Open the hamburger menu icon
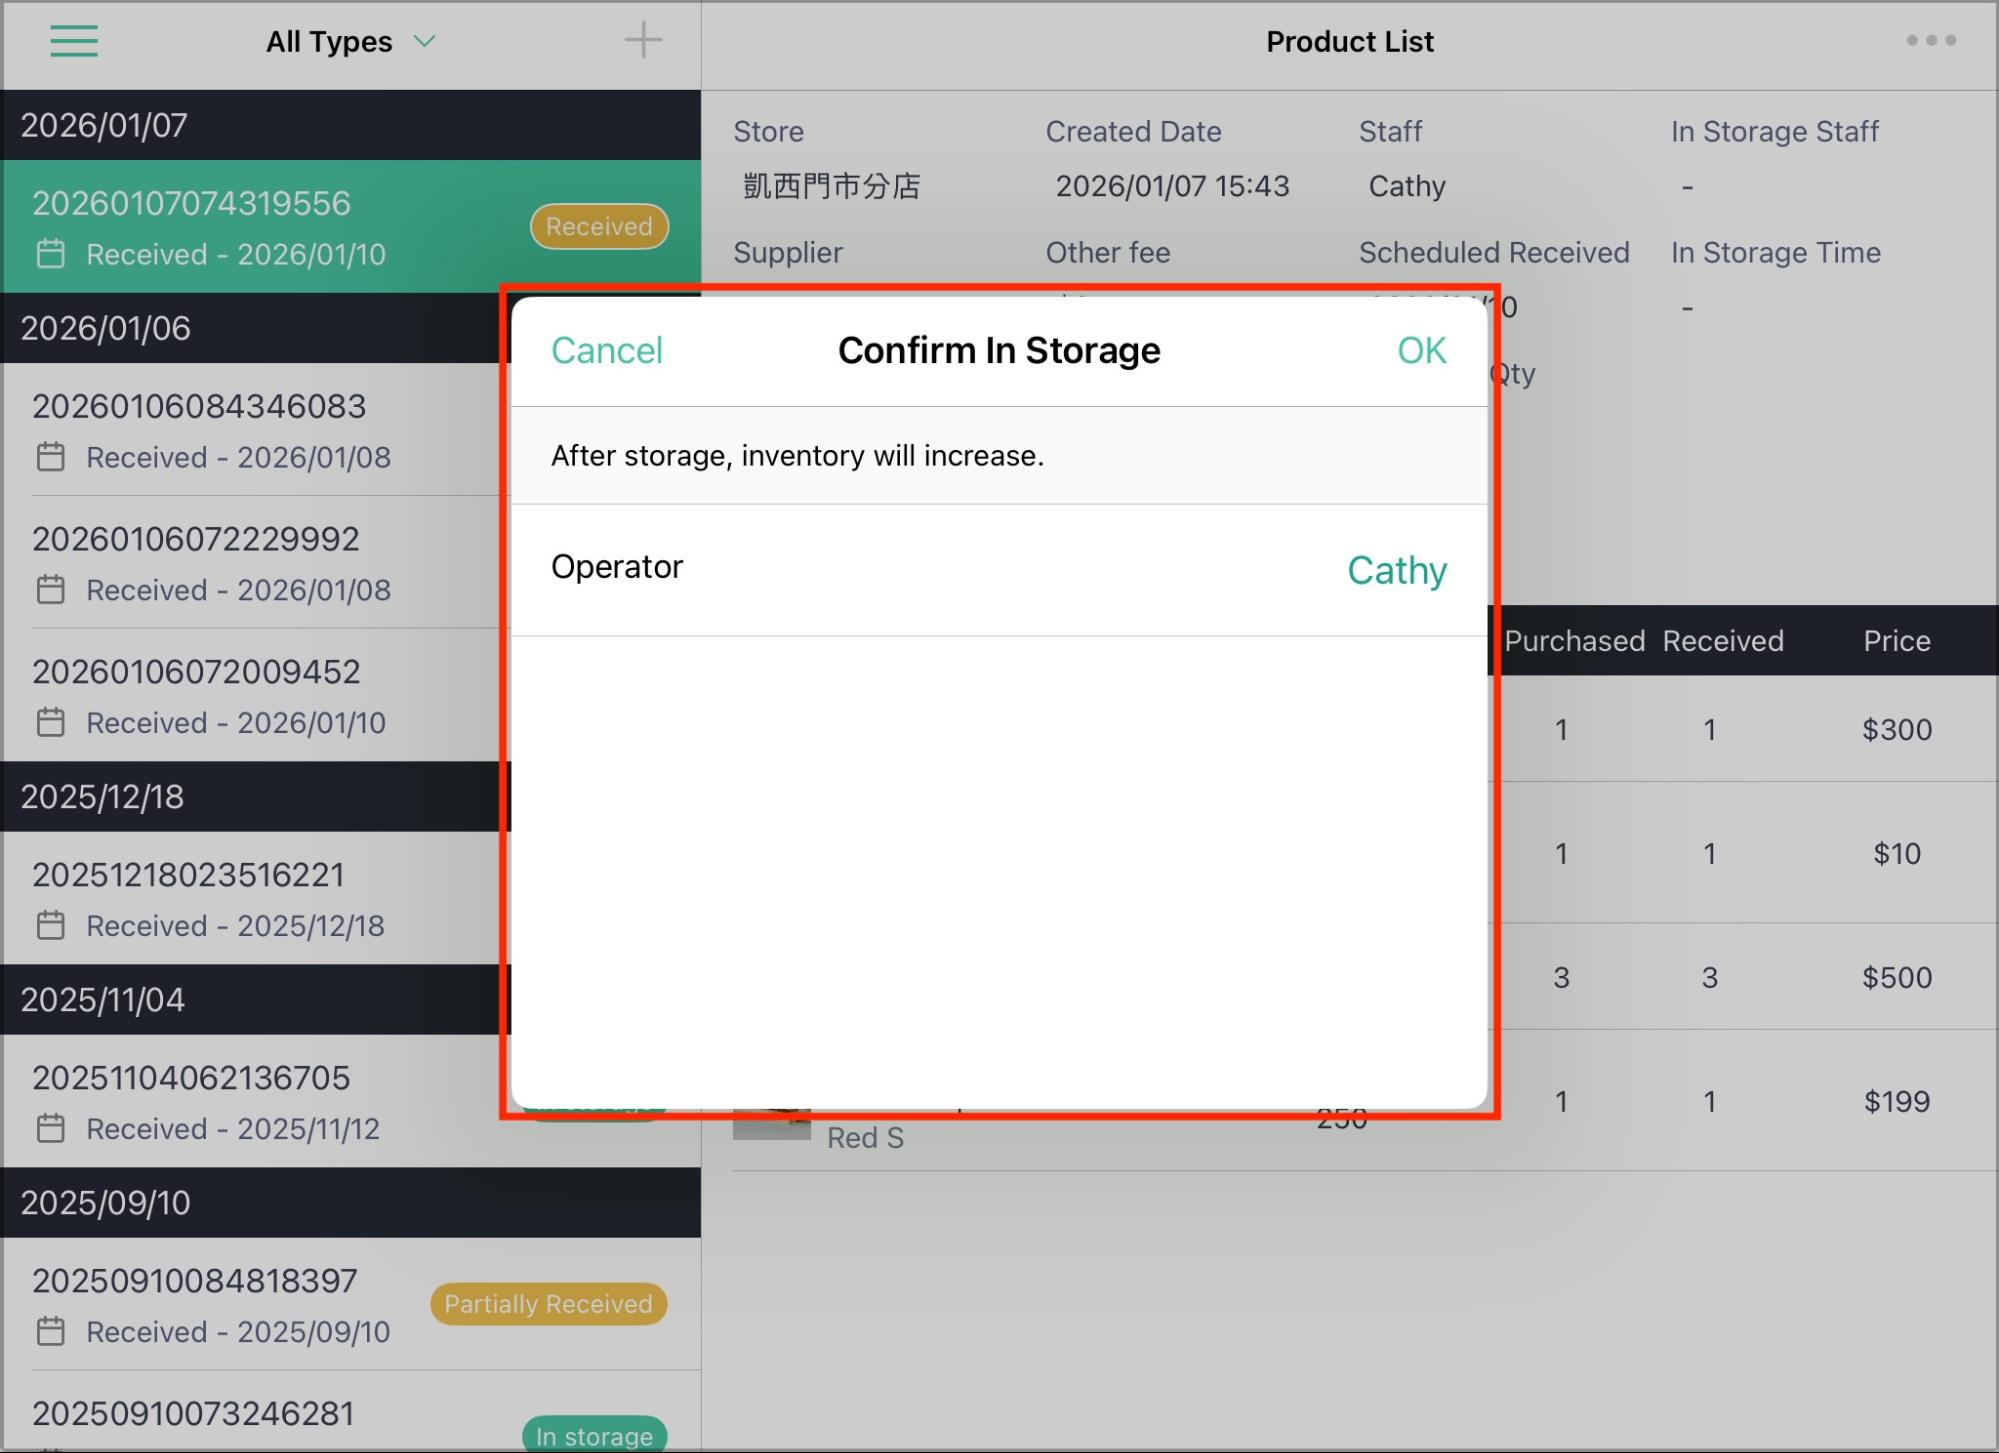This screenshot has width=1999, height=1453. (74, 41)
